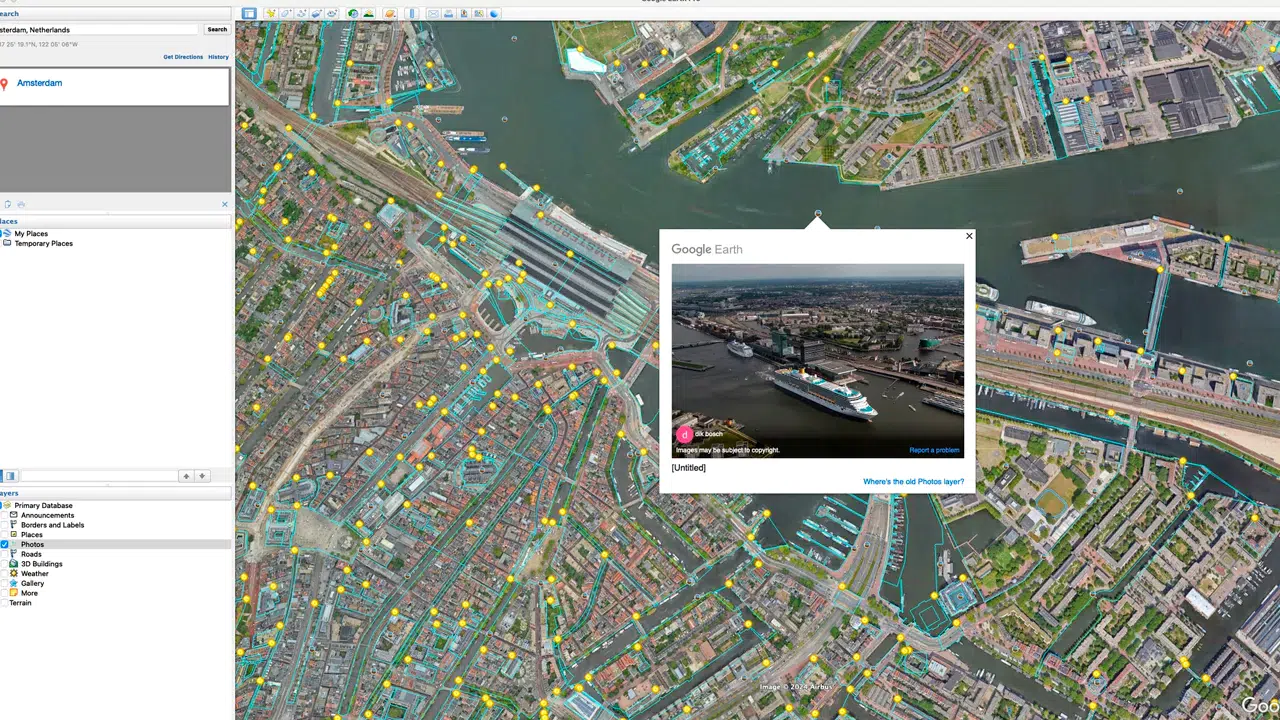The image size is (1280, 720).
Task: Enable the Borders and Labels checkbox
Action: [x=4, y=525]
